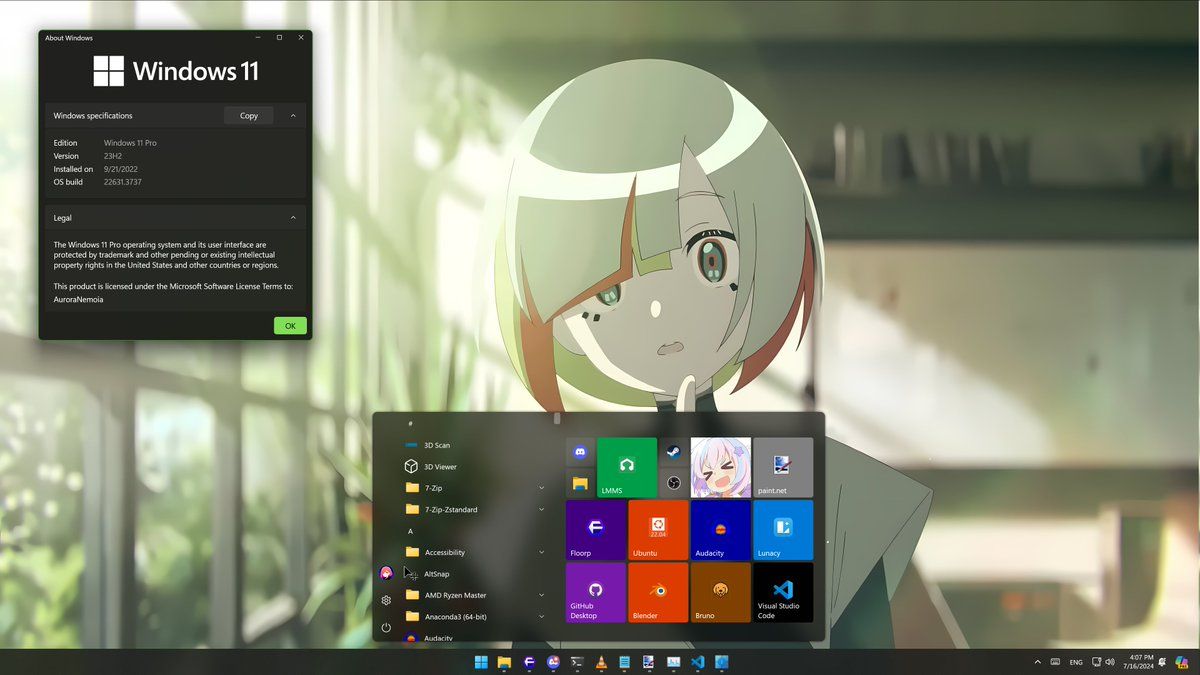Open the Blender tile

(658, 592)
